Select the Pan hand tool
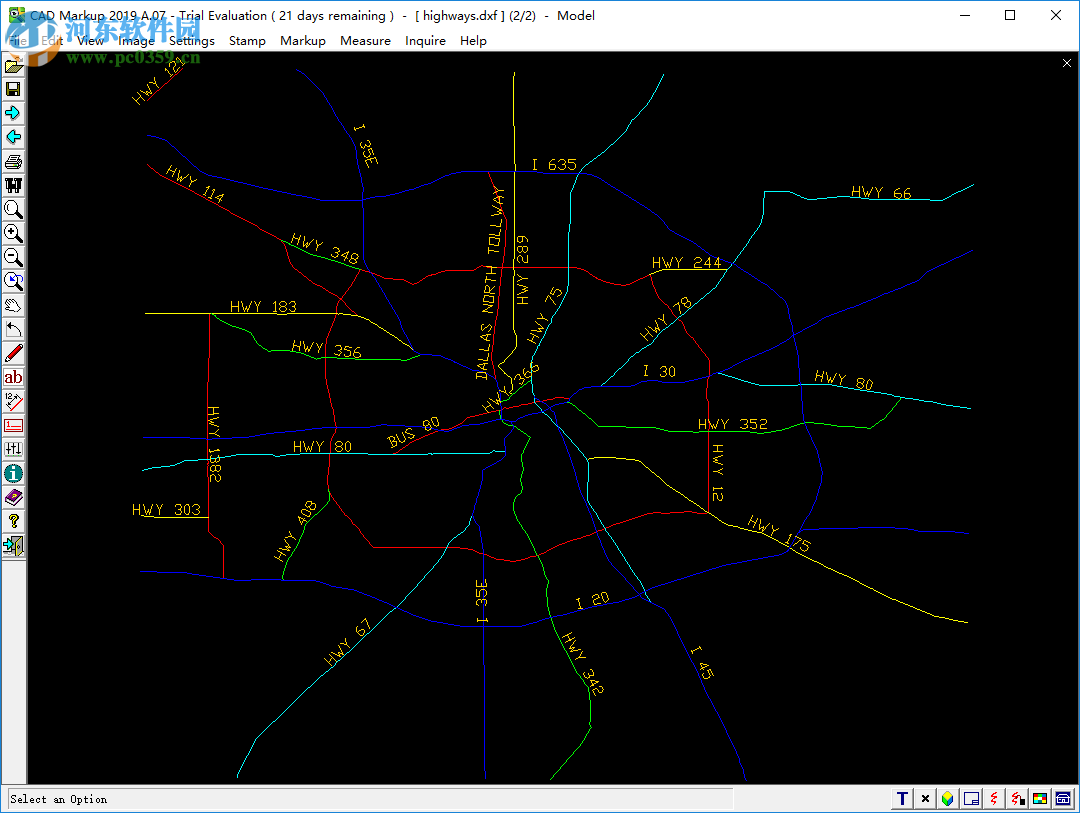The height and width of the screenshot is (813, 1080). click(x=13, y=305)
